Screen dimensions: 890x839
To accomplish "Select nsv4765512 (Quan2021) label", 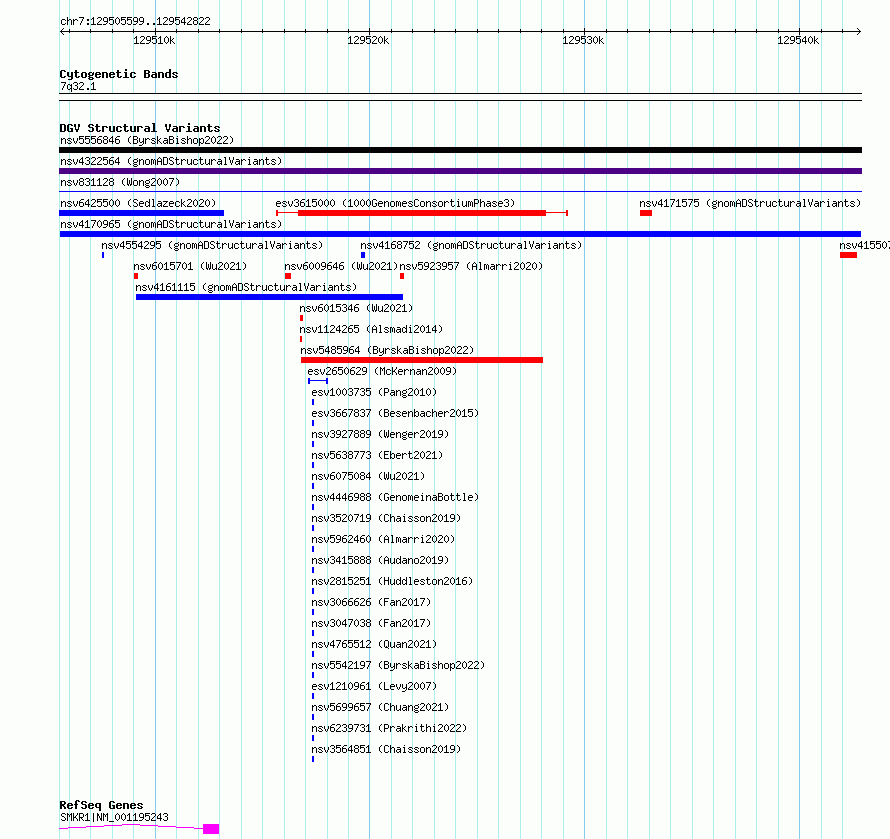I will (x=374, y=644).
